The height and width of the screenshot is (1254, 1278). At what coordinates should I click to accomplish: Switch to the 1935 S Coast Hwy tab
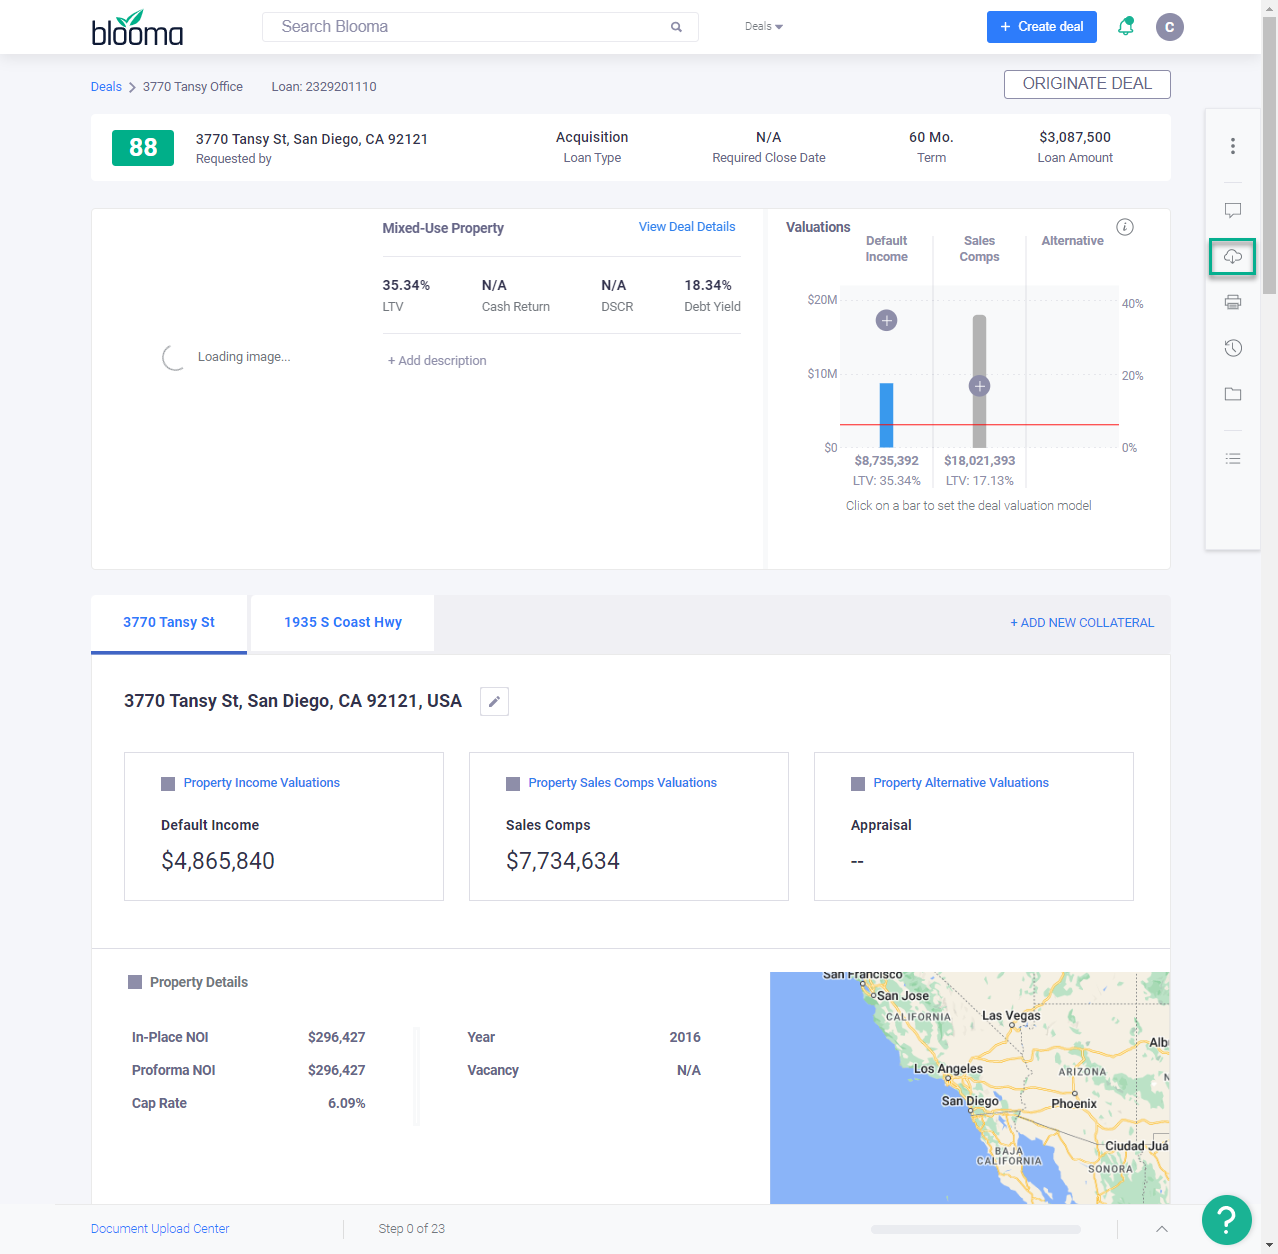[x=343, y=623]
